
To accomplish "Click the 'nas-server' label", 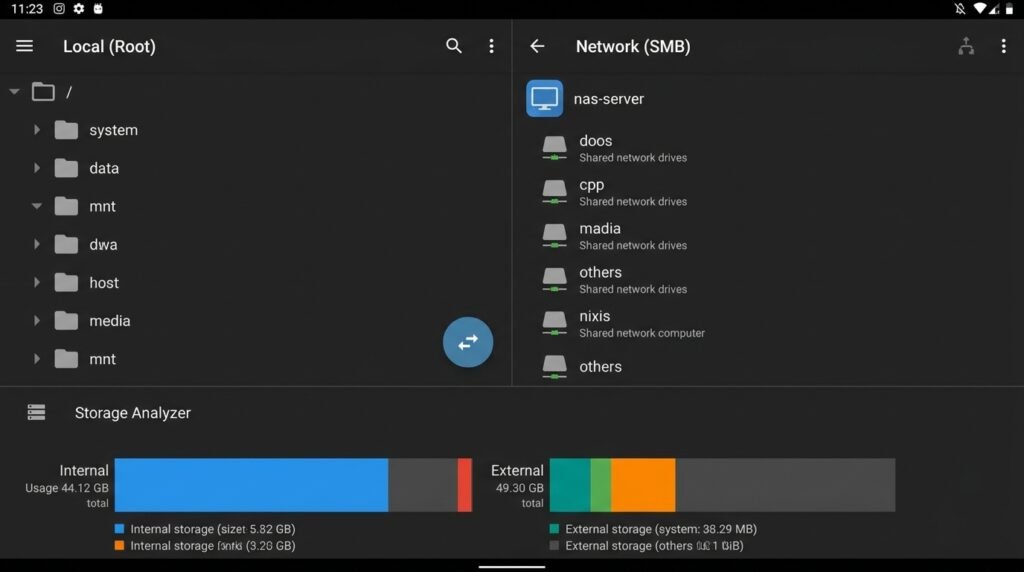I will pos(609,99).
